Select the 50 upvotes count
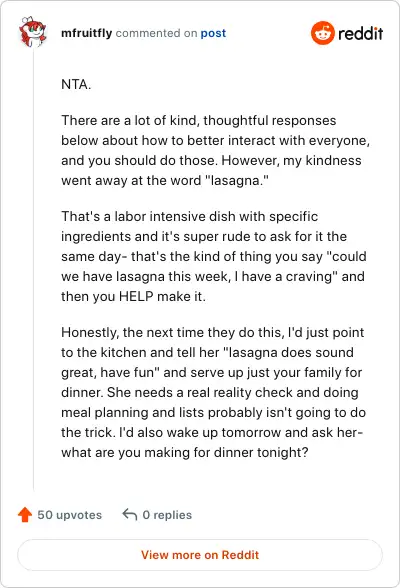This screenshot has width=400, height=588. (70, 515)
